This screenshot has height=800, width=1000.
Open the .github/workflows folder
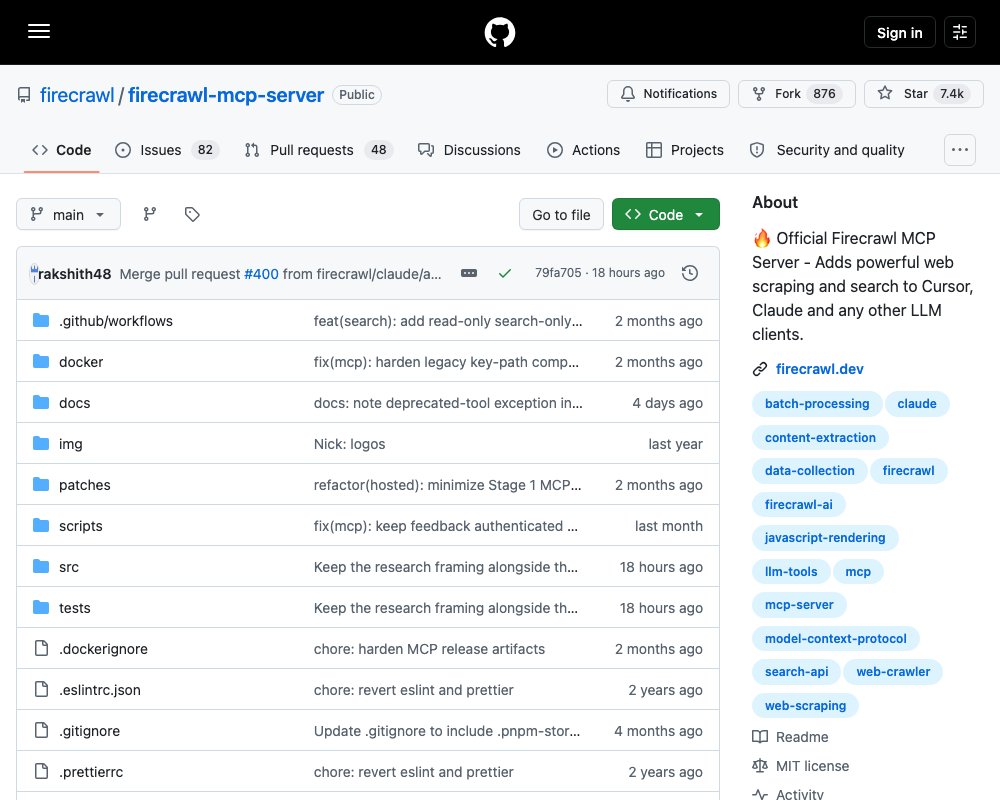(x=115, y=321)
